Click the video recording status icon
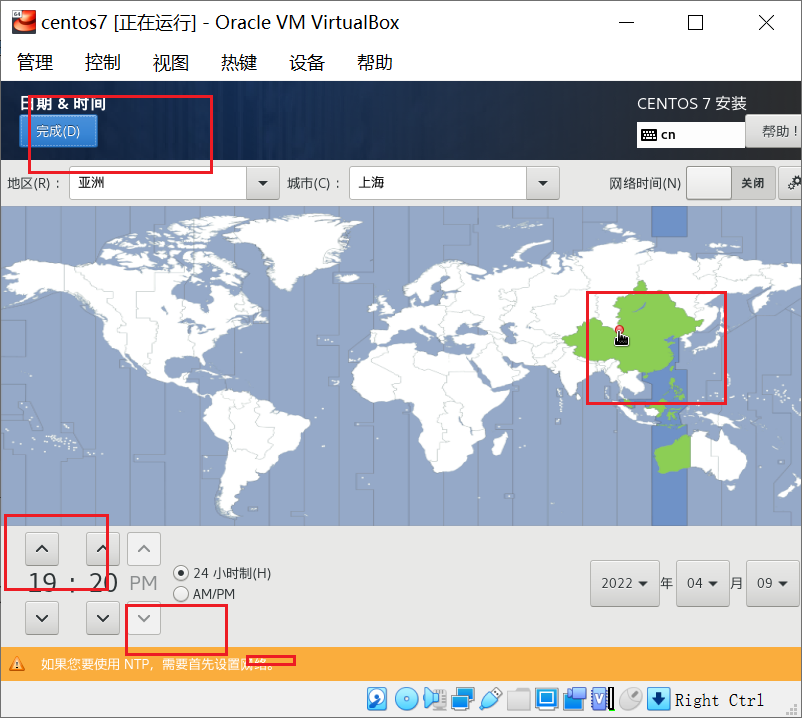 tap(574, 699)
